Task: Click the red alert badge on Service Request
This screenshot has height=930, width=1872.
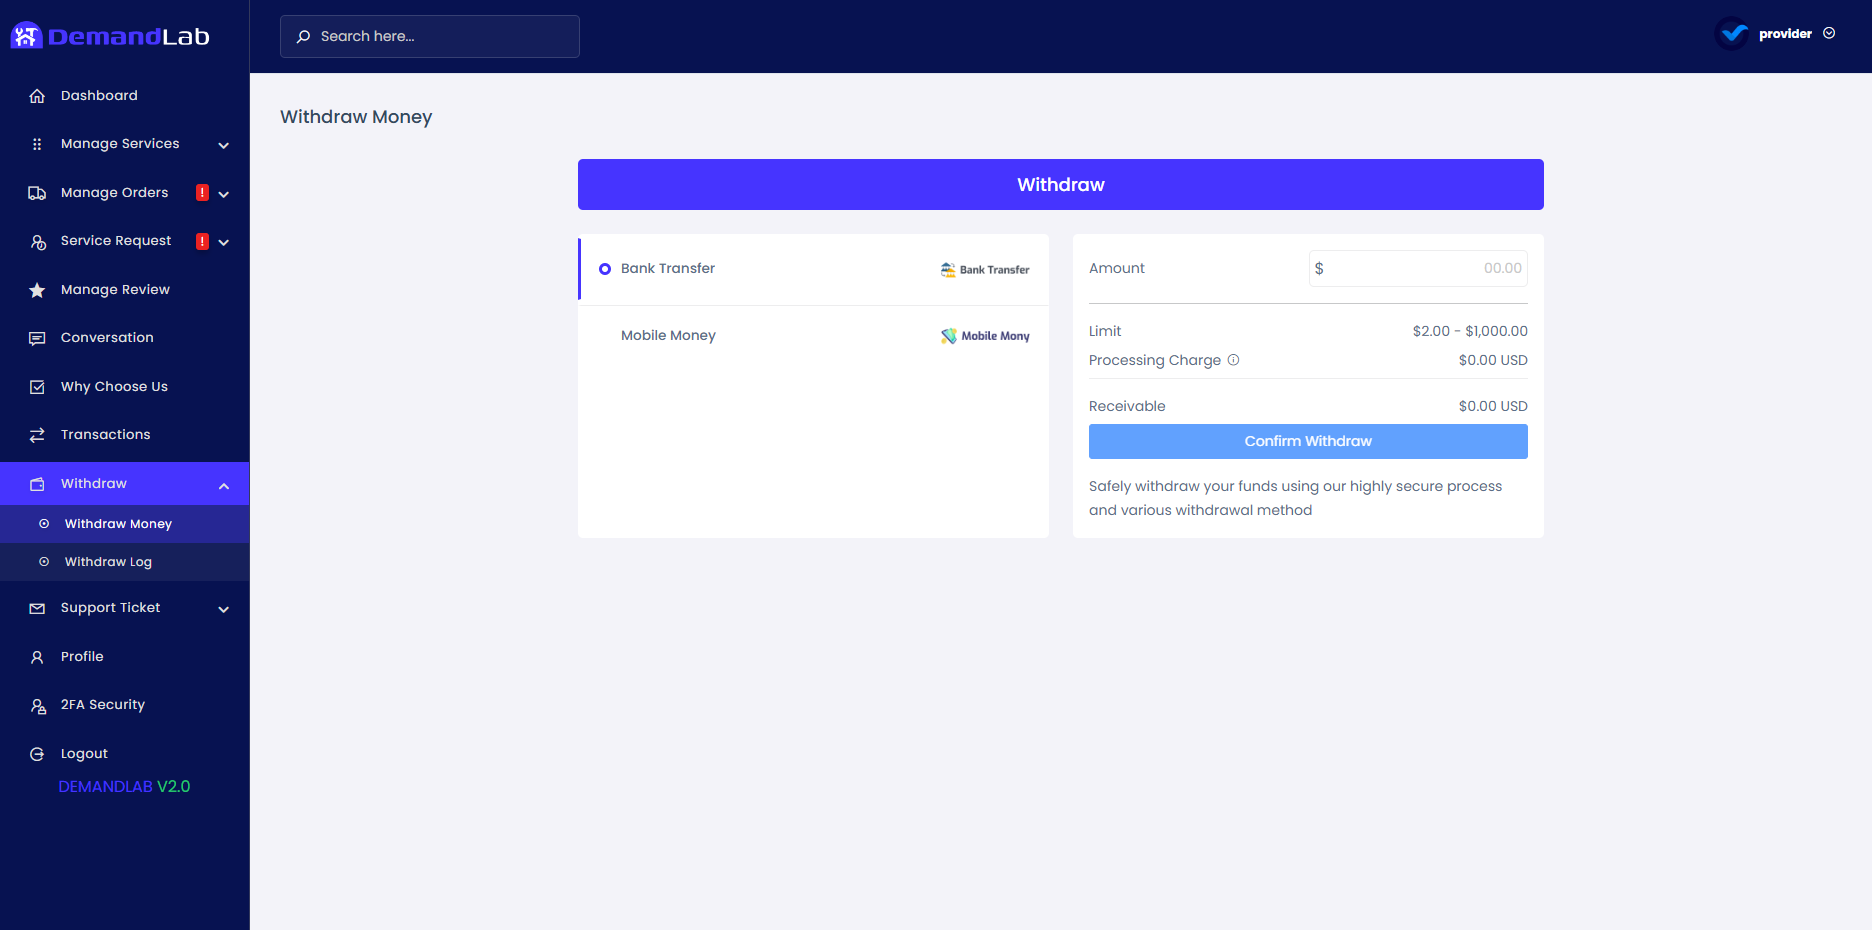Action: point(202,241)
